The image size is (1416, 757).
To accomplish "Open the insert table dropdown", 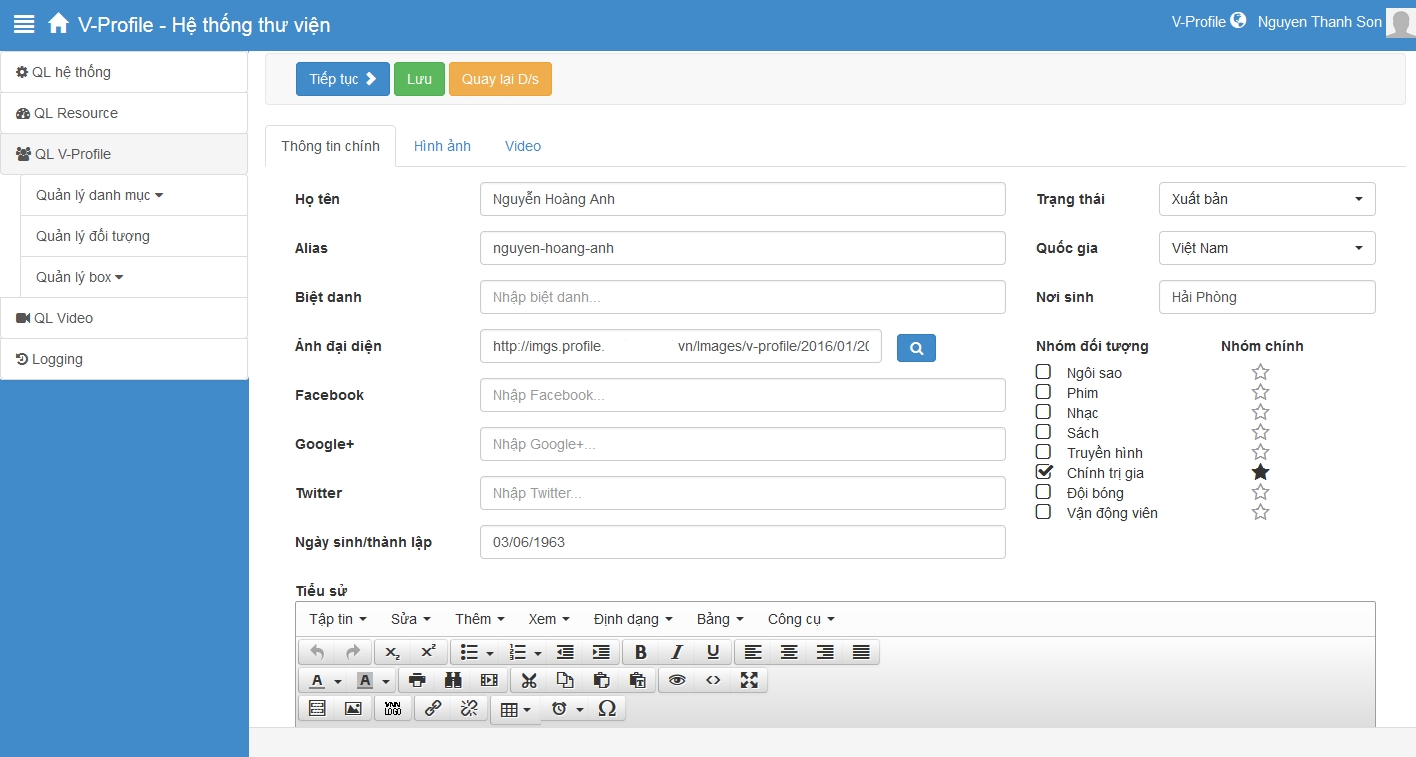I will click(x=515, y=709).
